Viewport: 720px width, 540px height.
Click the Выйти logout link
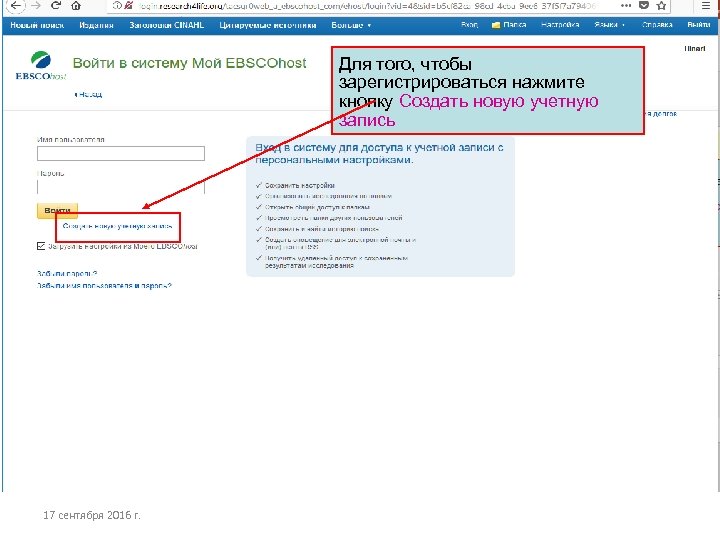pos(698,25)
